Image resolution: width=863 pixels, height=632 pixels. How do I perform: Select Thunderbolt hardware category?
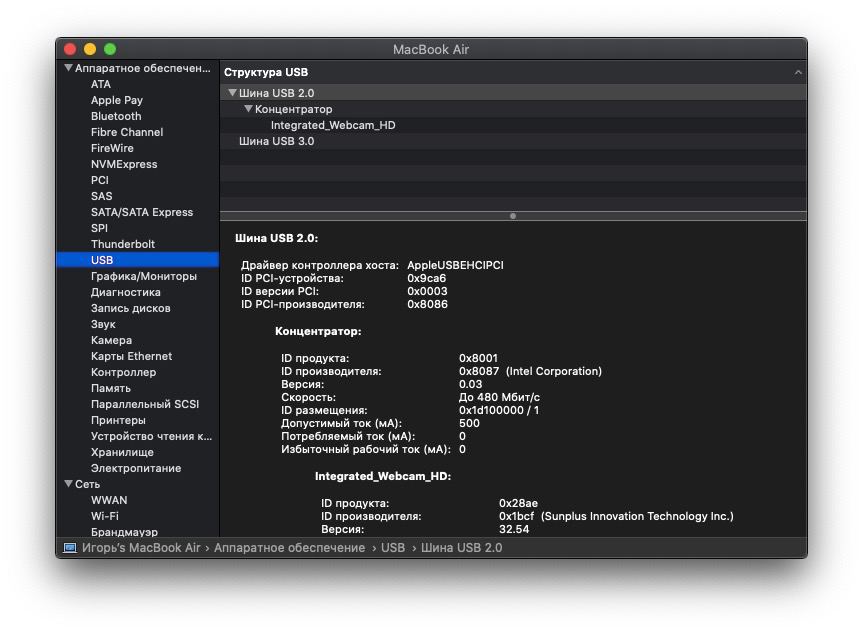coord(123,244)
